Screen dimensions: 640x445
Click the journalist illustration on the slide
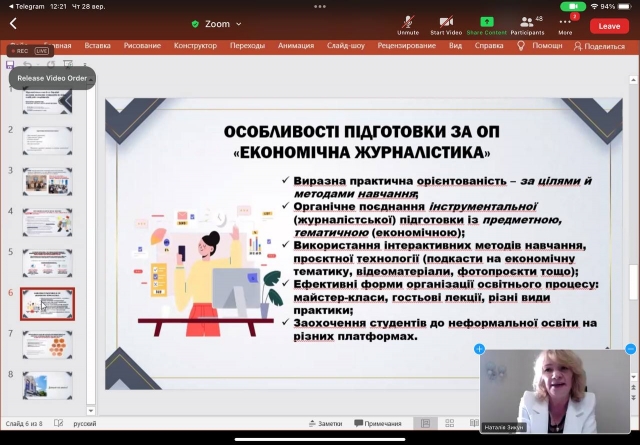[207, 271]
